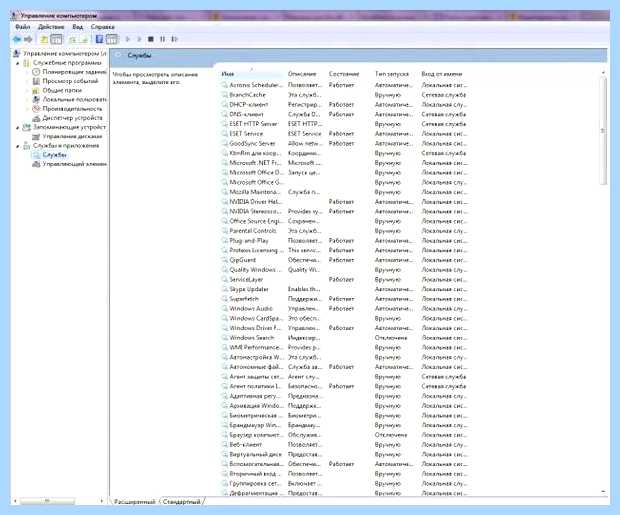620x515 pixels.
Task: Click the scroll-down arrow of services list
Action: click(x=603, y=491)
